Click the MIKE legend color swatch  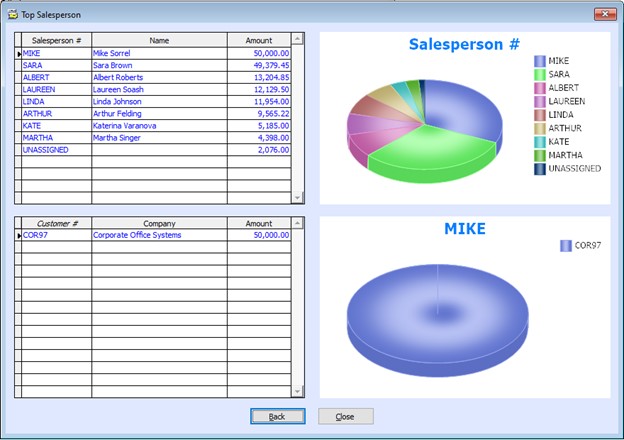(x=540, y=61)
